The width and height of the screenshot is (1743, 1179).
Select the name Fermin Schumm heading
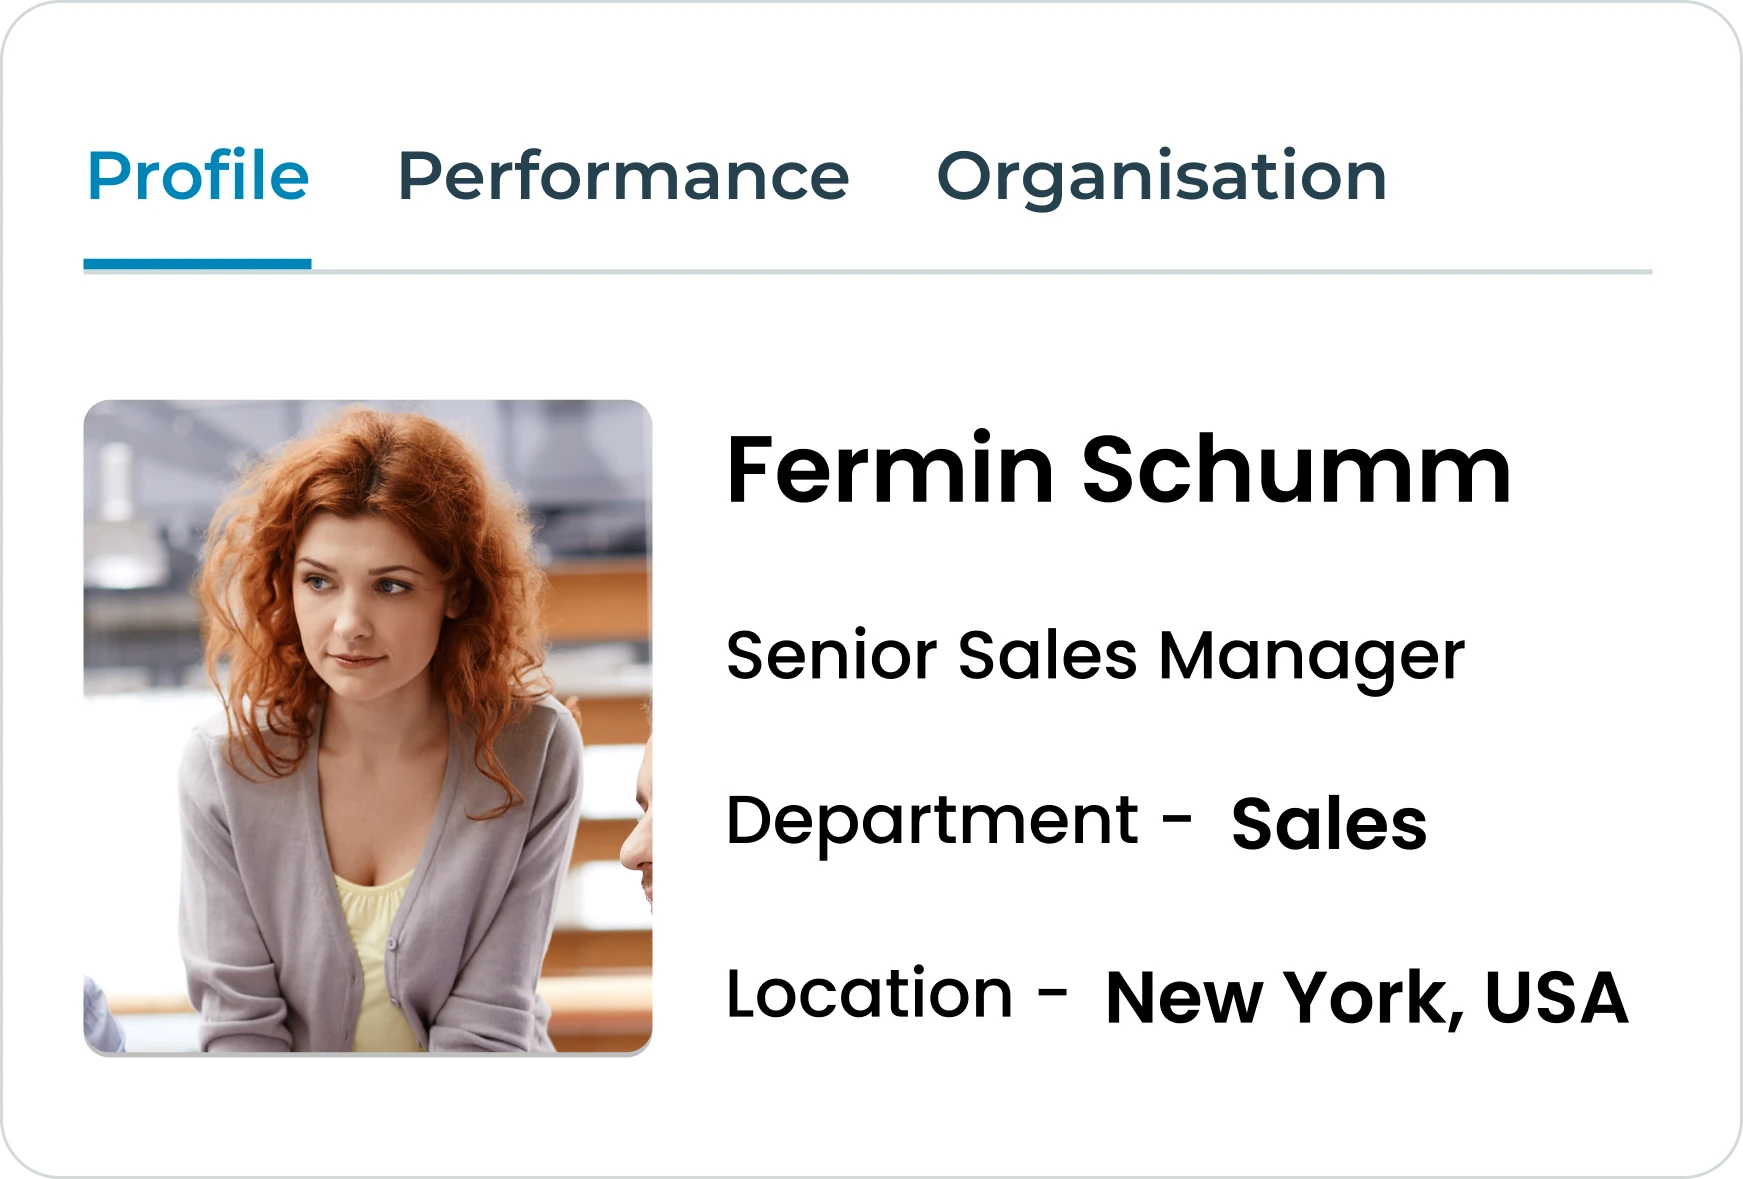click(x=1118, y=469)
